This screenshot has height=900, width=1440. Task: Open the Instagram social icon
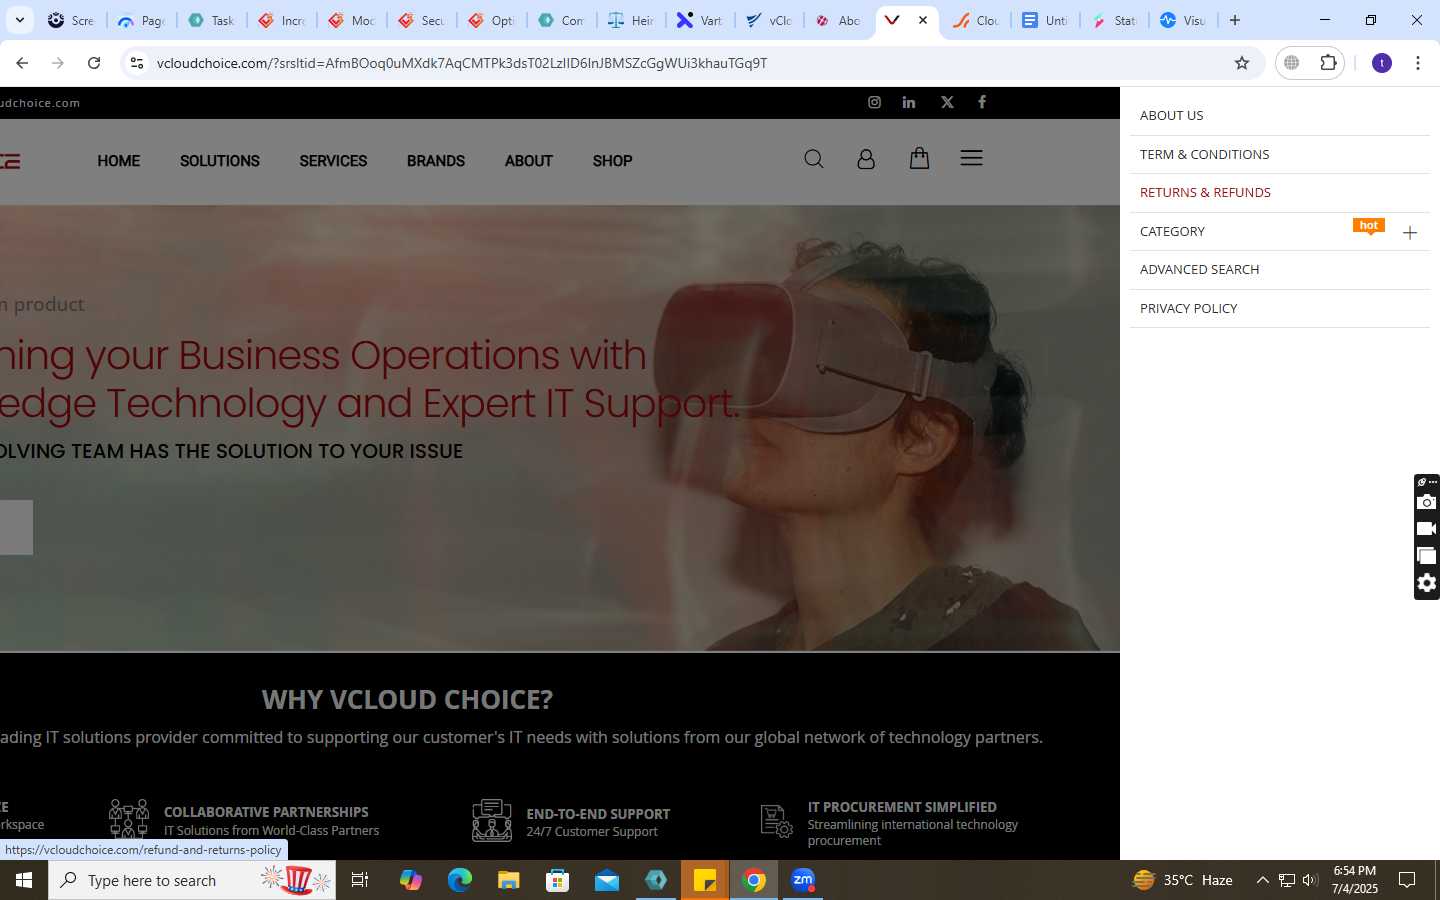[874, 102]
